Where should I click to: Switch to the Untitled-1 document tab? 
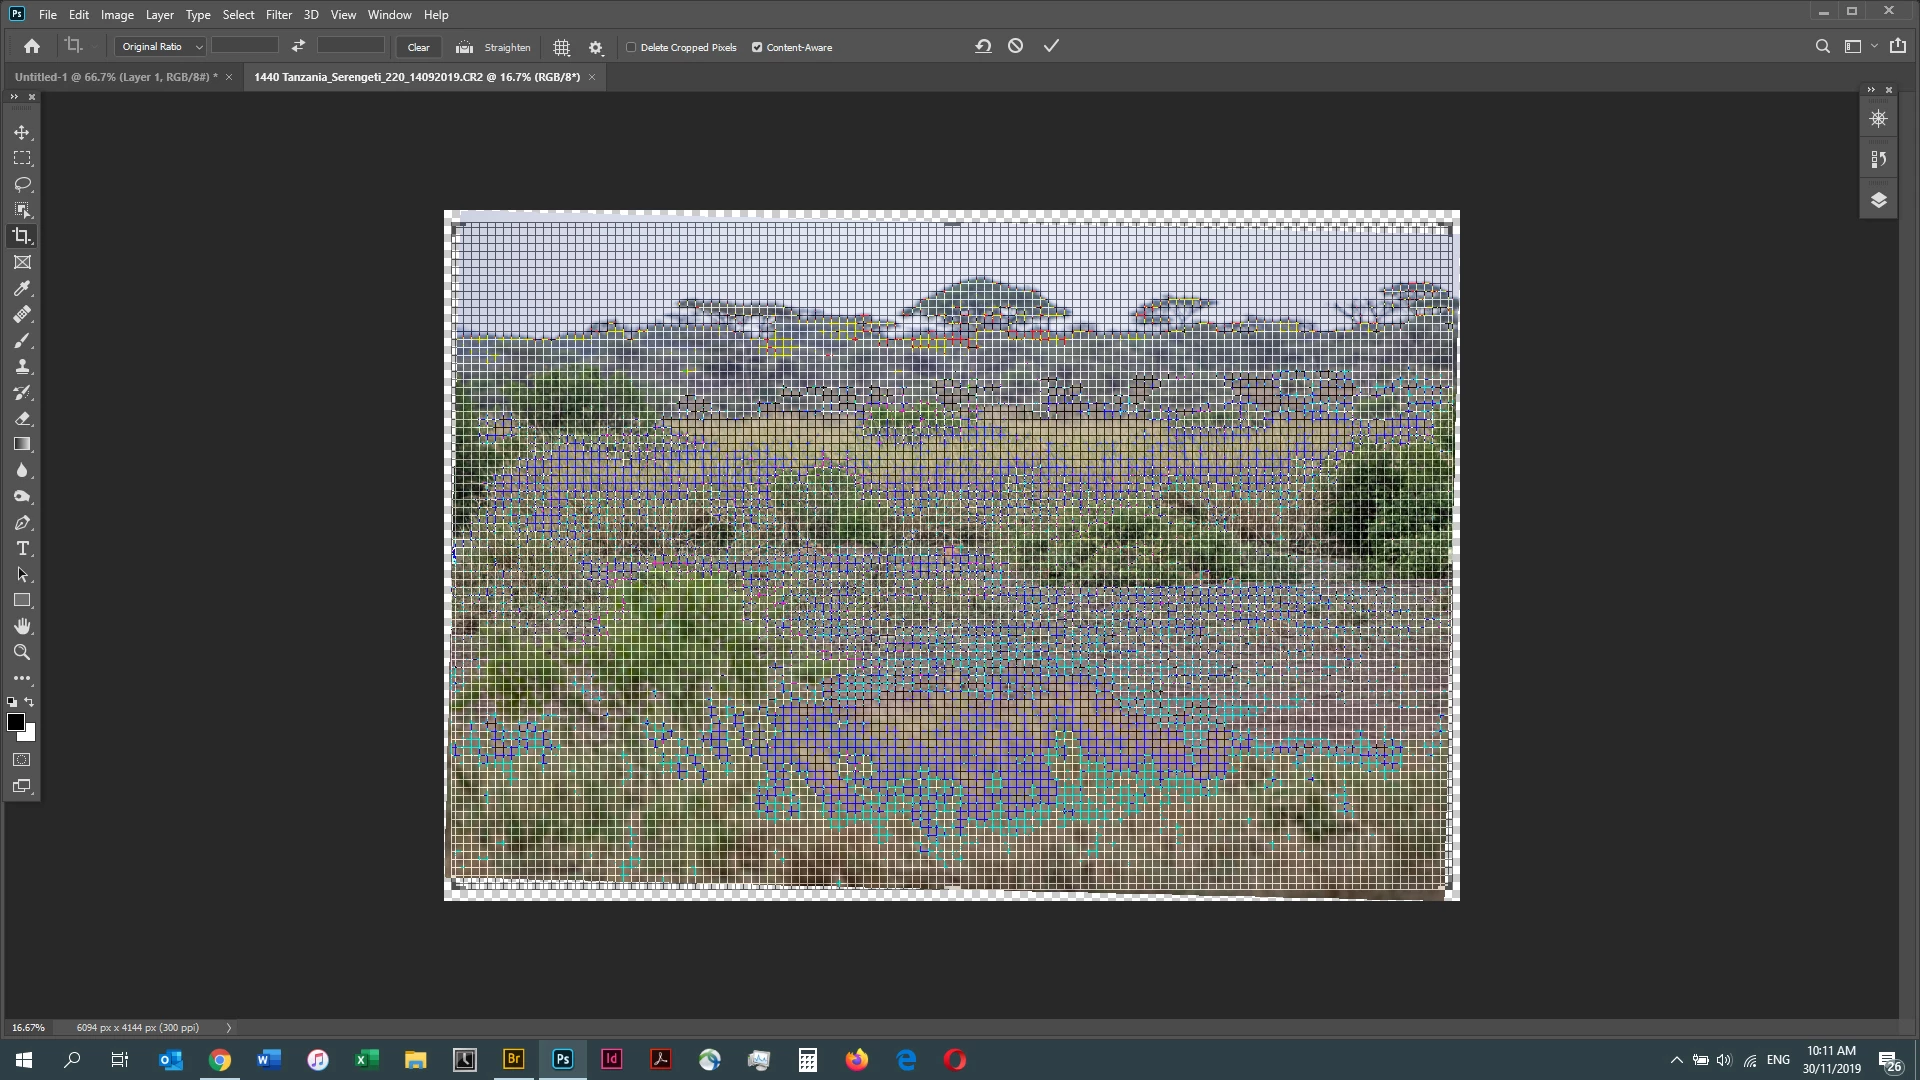(x=115, y=77)
